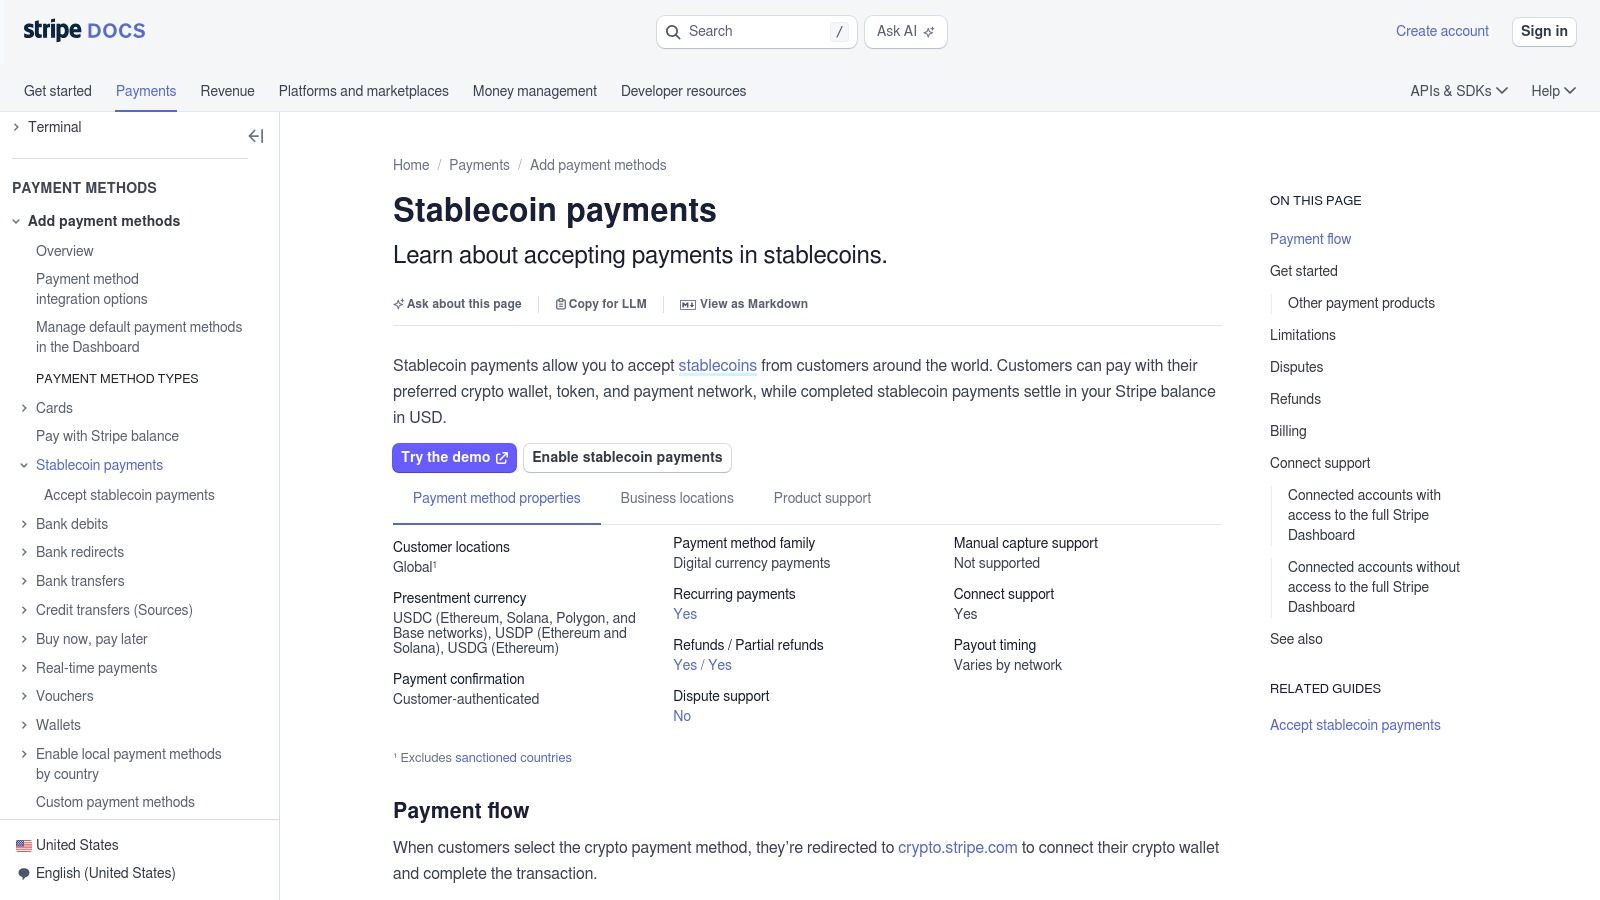Open the Product support tab
1600x900 pixels.
coord(821,498)
